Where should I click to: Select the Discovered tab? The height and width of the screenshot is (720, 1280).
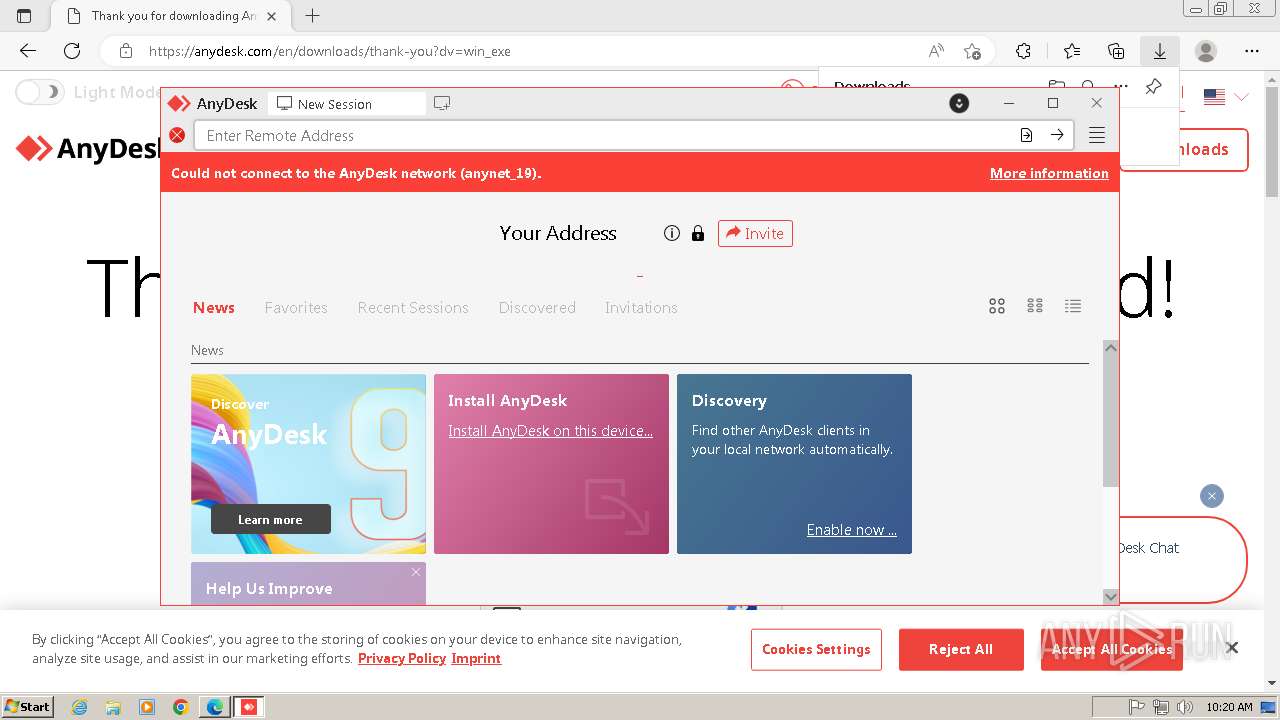[x=537, y=307]
